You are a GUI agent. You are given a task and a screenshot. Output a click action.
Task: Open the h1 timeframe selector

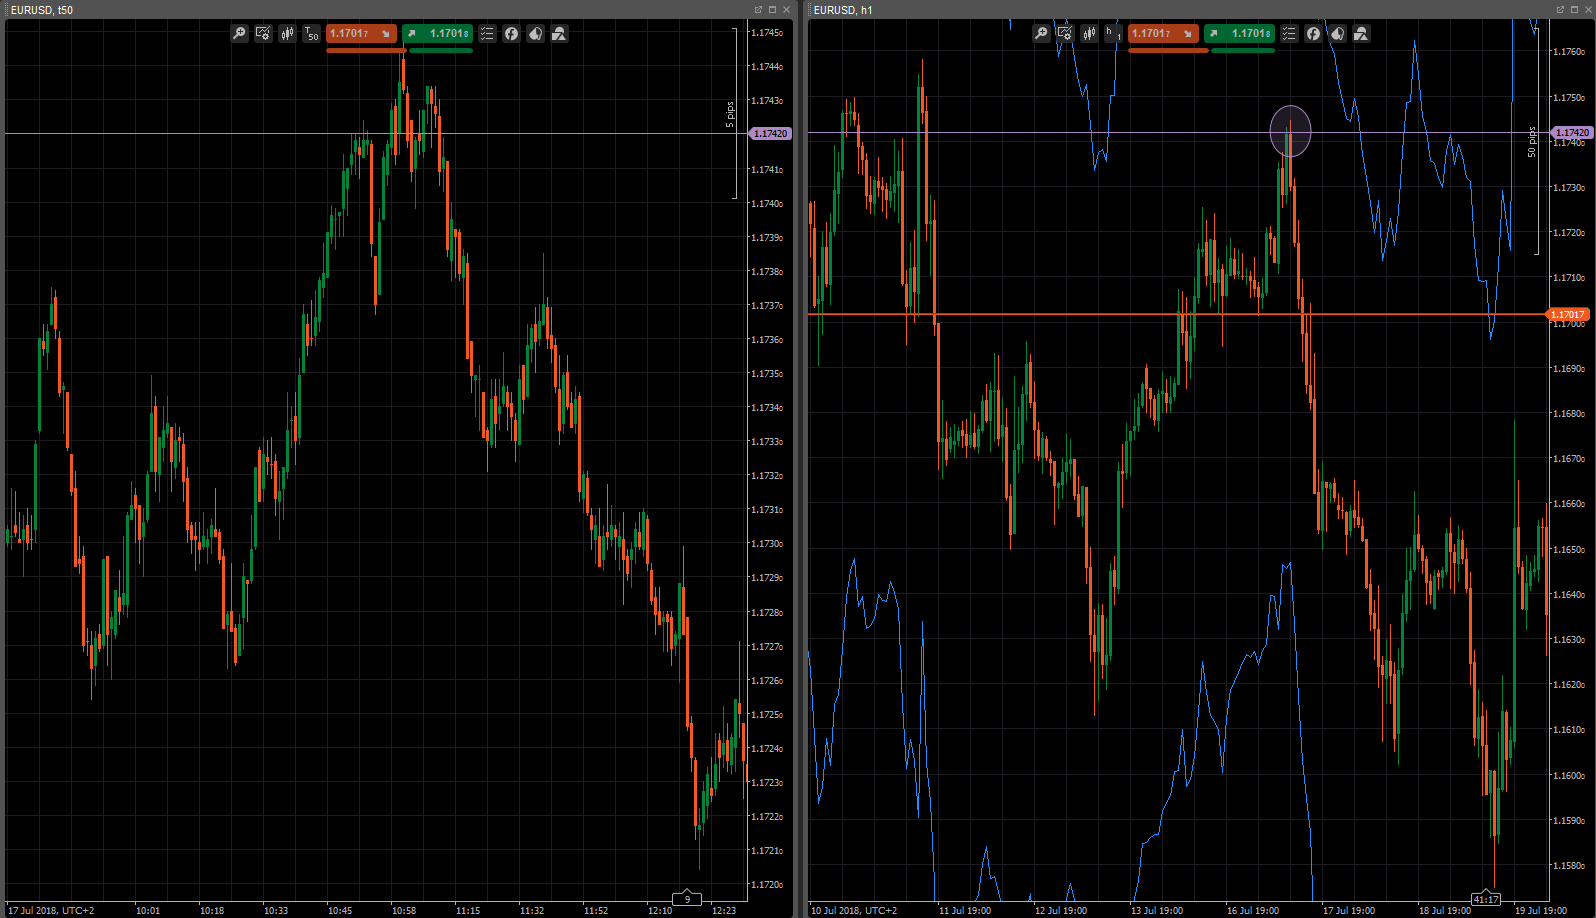tap(1113, 34)
